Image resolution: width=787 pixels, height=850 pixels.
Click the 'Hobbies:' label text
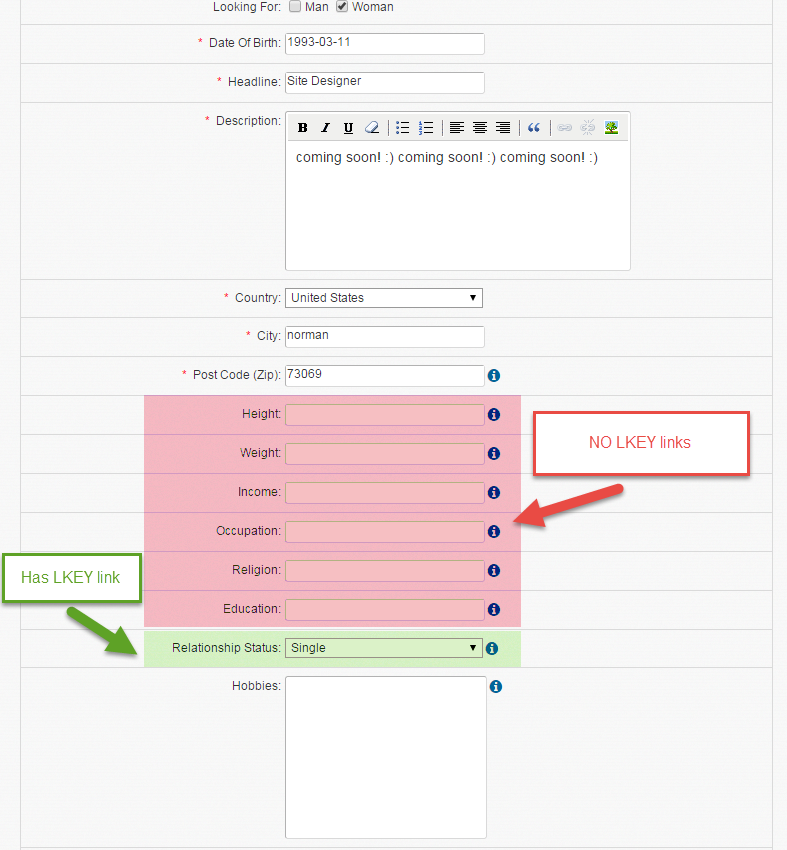256,686
